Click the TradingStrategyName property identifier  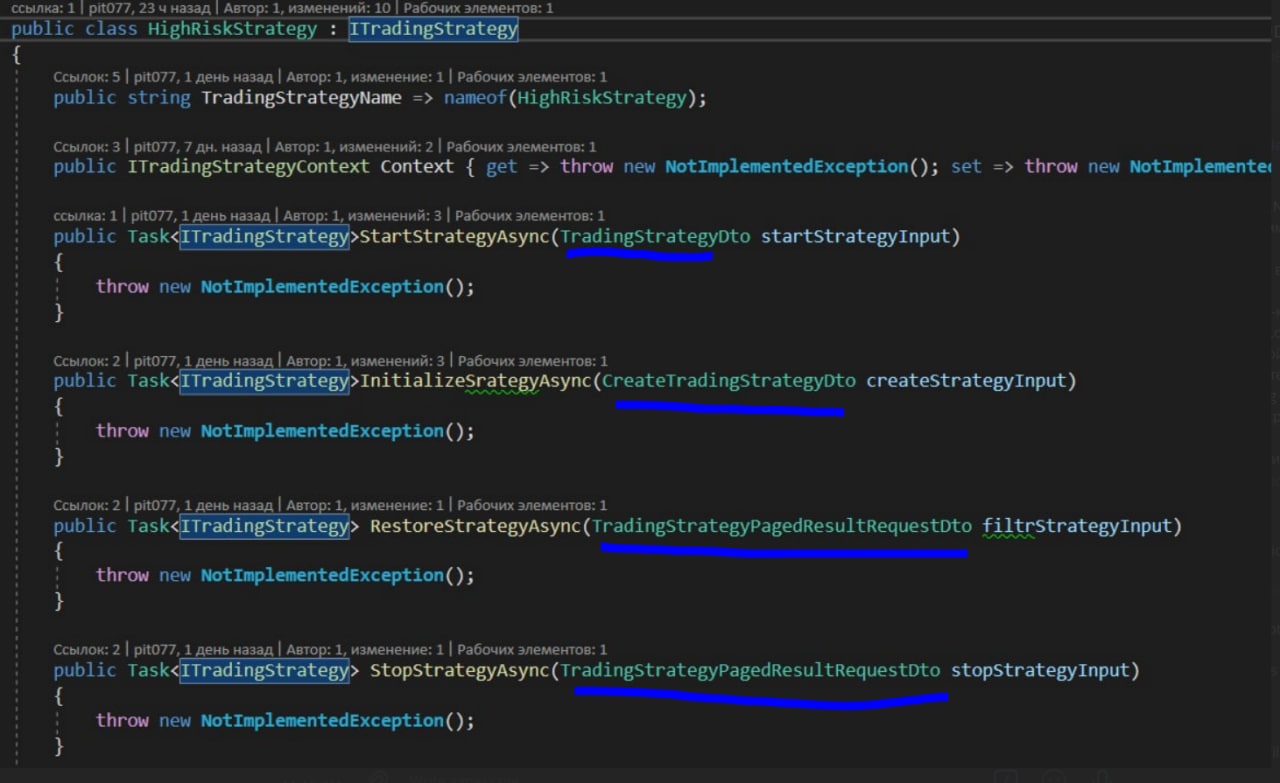pos(301,98)
